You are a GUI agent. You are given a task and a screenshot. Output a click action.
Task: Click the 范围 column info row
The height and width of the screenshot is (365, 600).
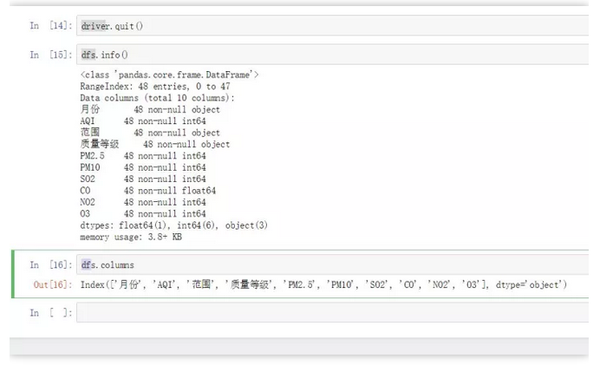150,132
